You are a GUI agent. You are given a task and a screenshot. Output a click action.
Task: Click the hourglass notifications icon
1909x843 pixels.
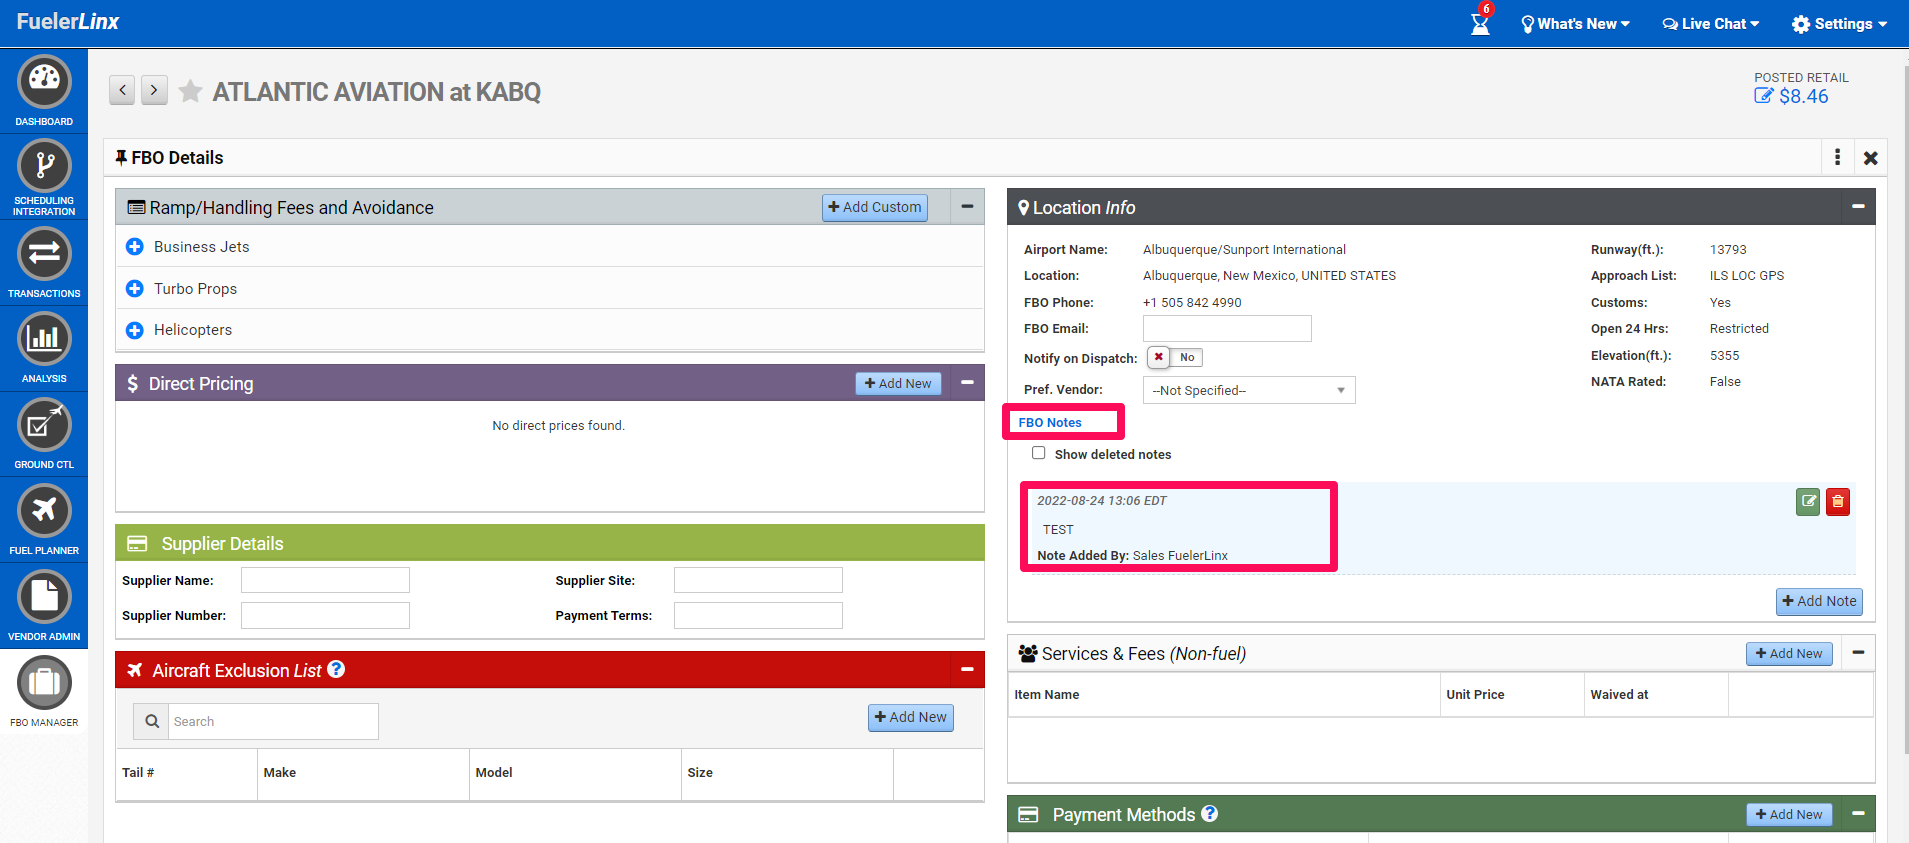1480,23
